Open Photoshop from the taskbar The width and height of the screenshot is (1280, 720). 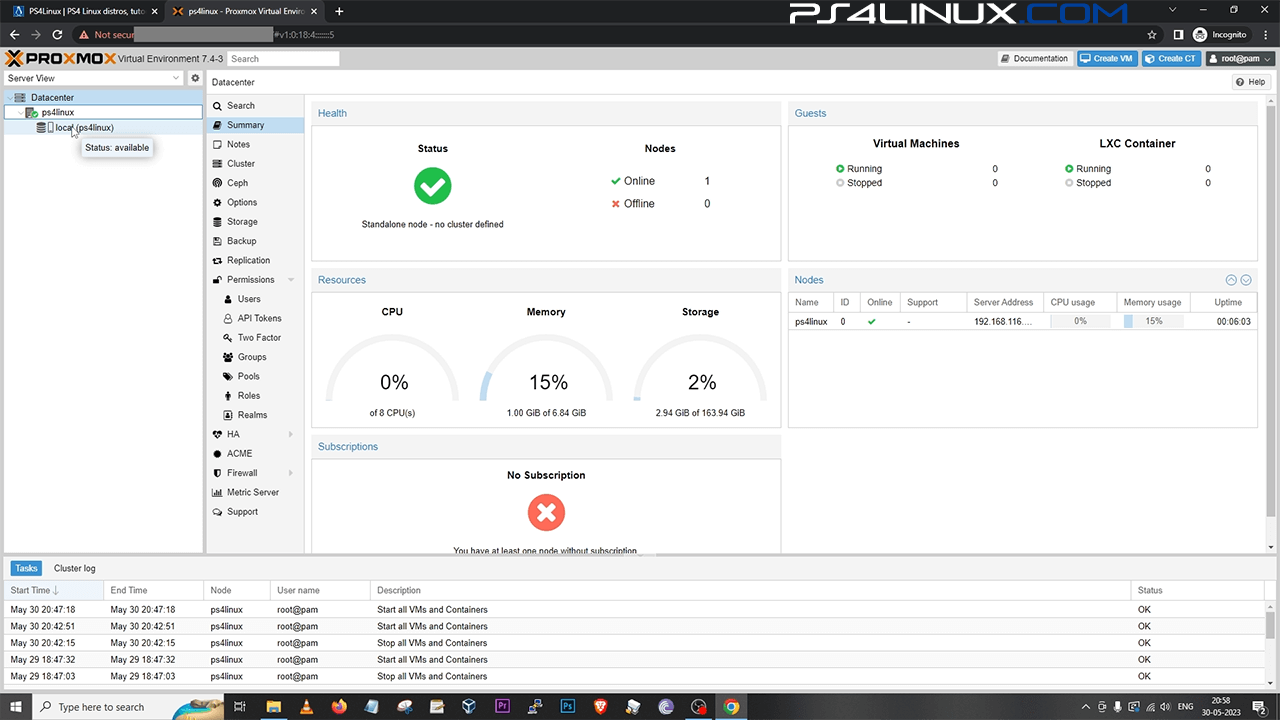tap(568, 707)
